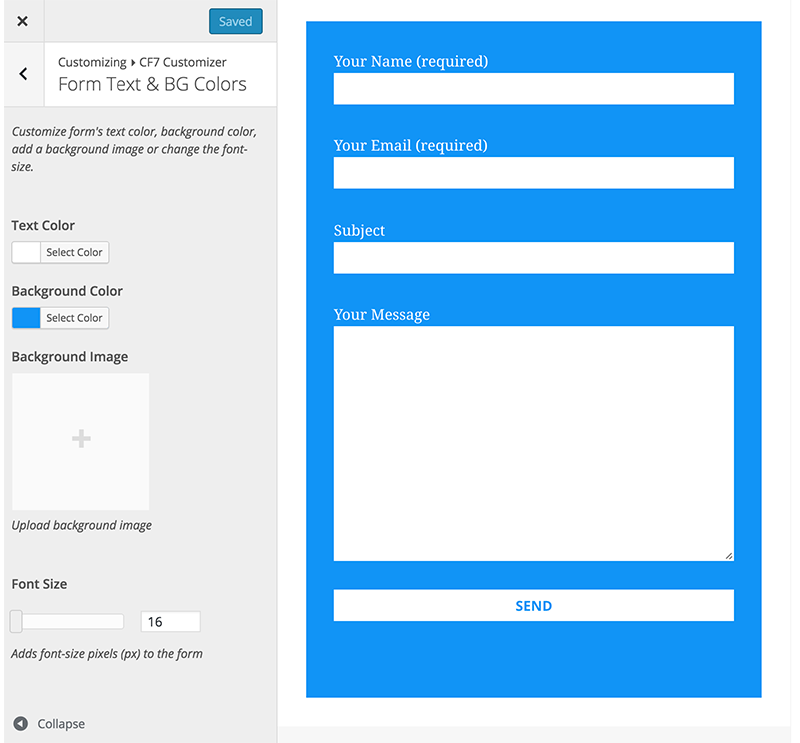Click the Saved button
800x743 pixels.
(236, 21)
